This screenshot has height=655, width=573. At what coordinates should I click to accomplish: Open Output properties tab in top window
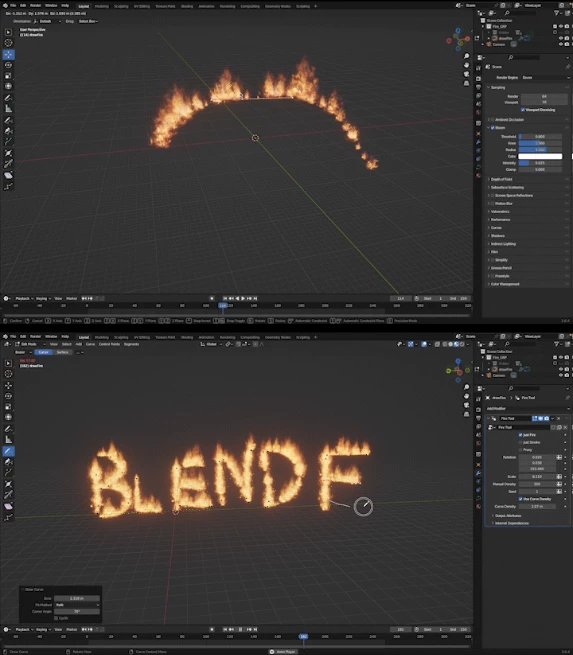coord(478,87)
